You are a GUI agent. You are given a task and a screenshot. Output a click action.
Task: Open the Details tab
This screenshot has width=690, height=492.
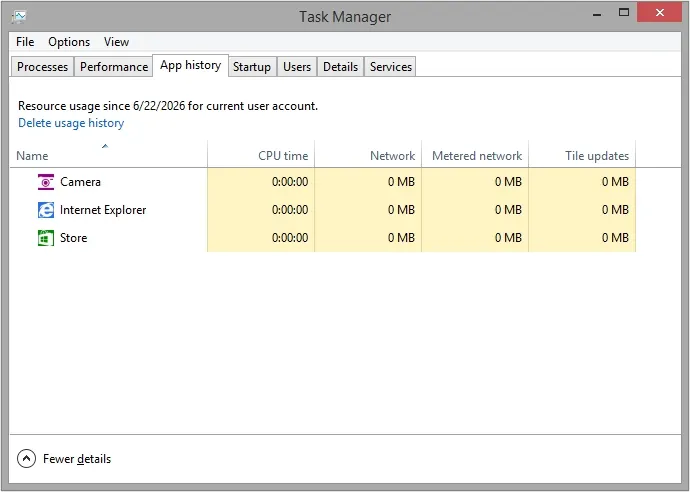tap(341, 67)
